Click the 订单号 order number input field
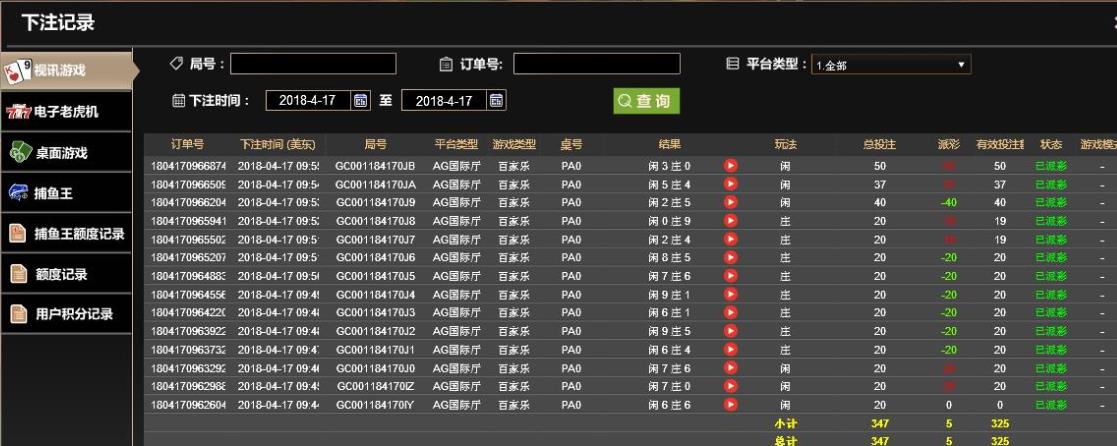 (x=596, y=65)
